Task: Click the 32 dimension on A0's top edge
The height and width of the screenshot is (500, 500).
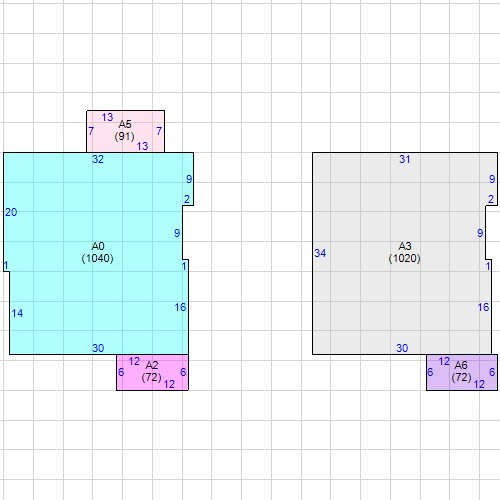Action: (98, 159)
